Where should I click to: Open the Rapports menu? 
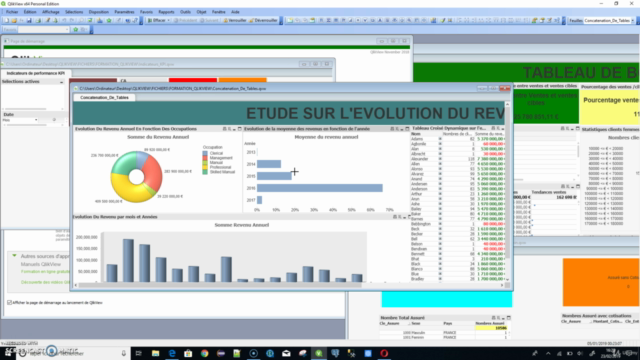pos(166,12)
